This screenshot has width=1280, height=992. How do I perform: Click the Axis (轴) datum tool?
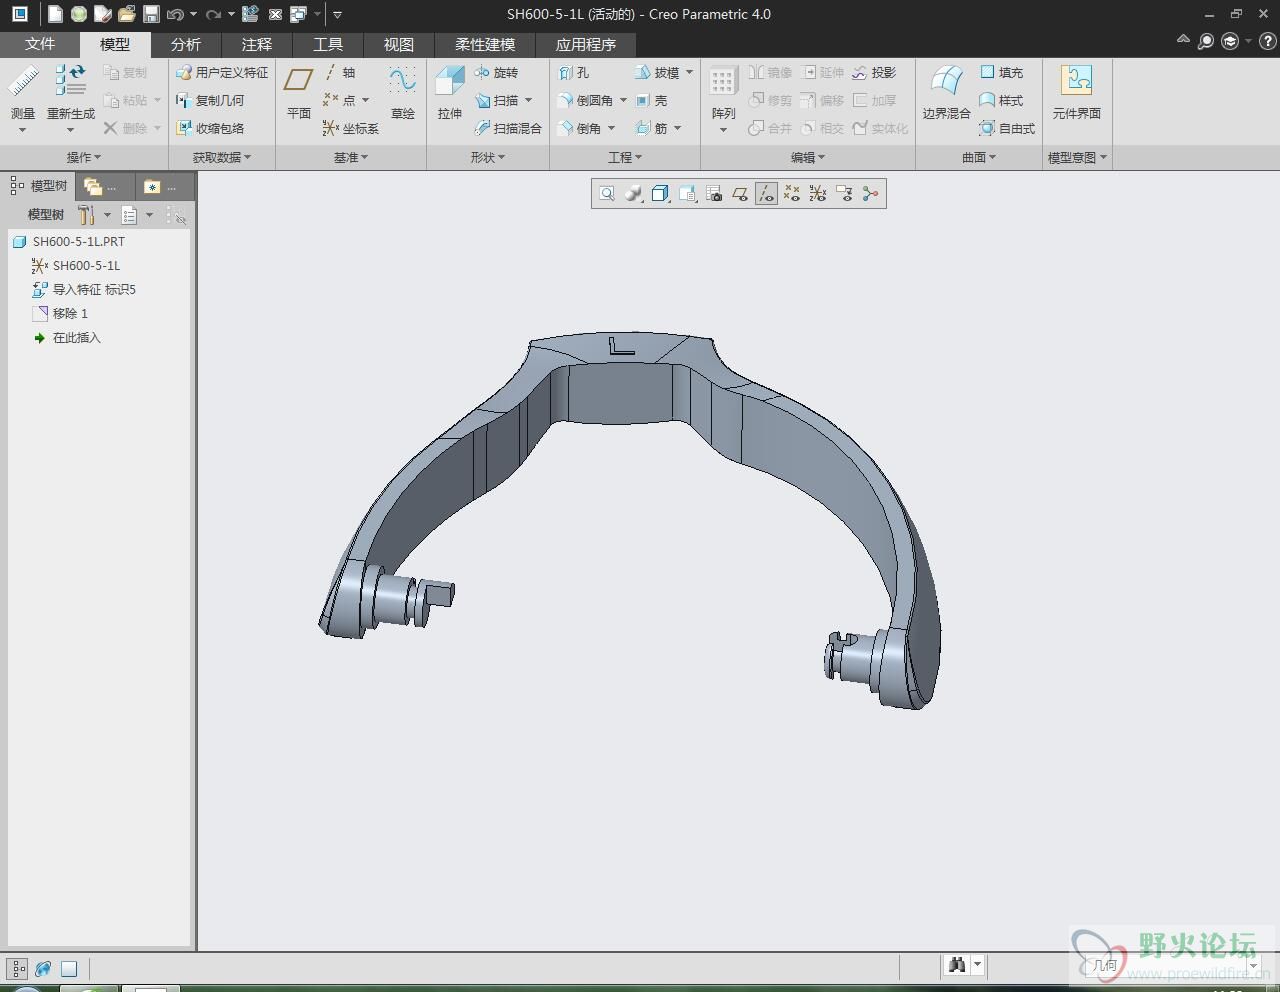coord(340,72)
